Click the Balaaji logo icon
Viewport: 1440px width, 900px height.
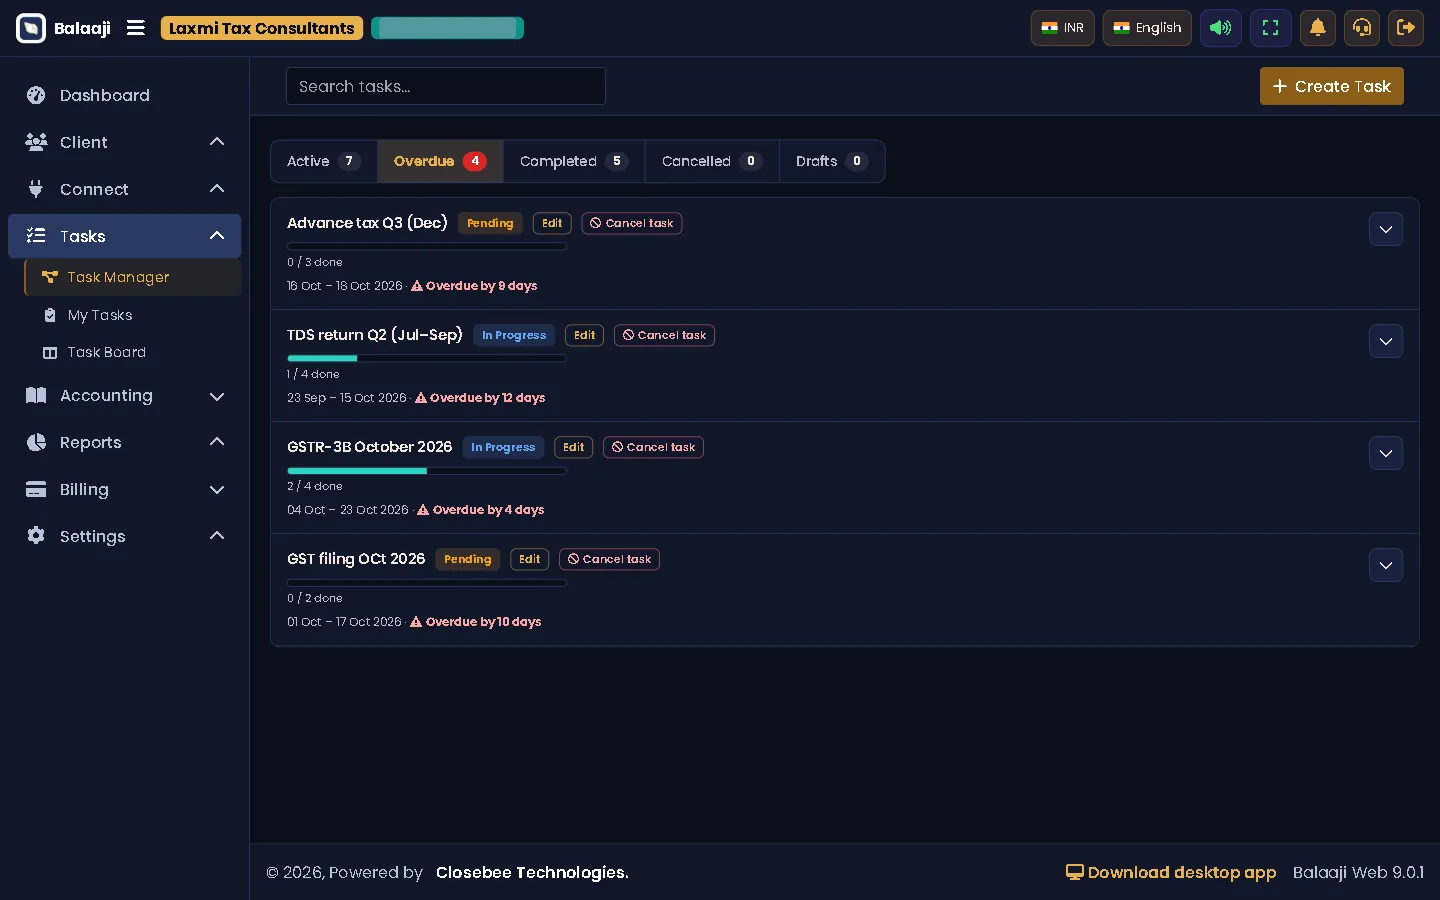(31, 28)
